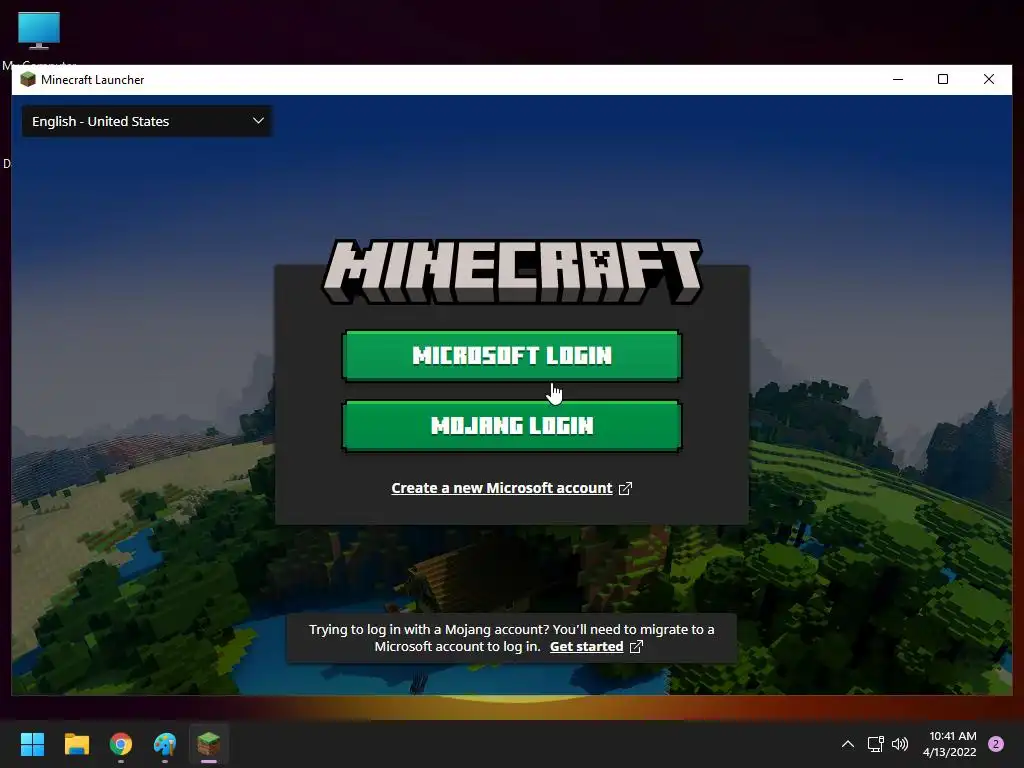The image size is (1024, 768).
Task: Open Create a new Microsoft account link
Action: click(502, 488)
